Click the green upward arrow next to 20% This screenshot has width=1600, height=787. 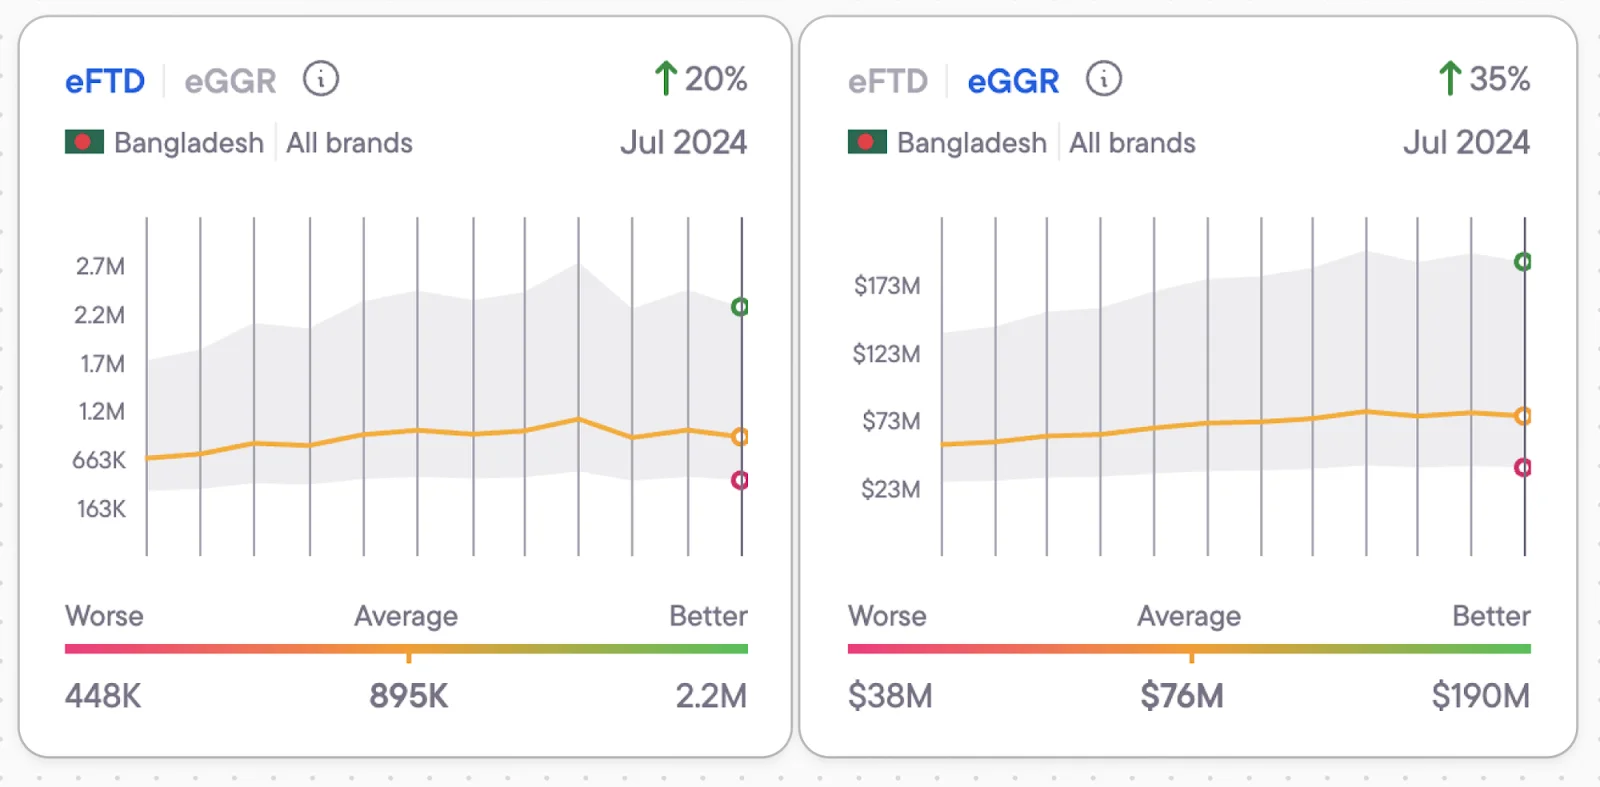pos(664,78)
